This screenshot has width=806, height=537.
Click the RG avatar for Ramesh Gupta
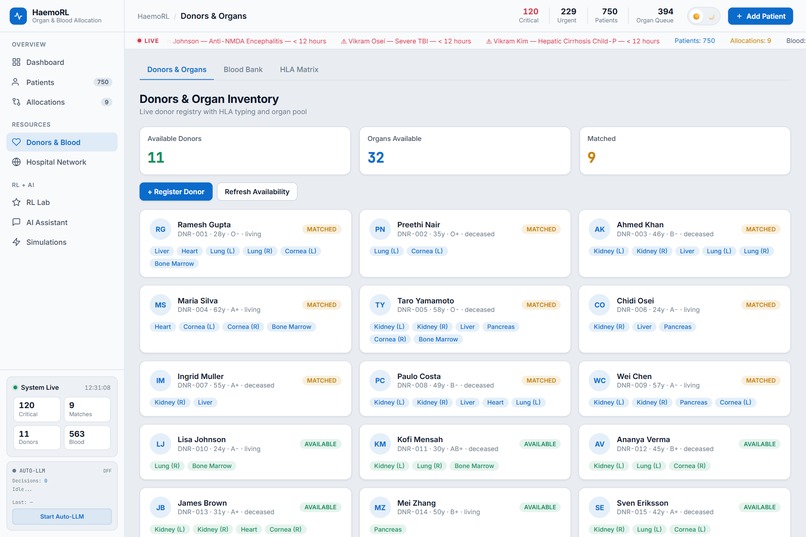pos(160,229)
